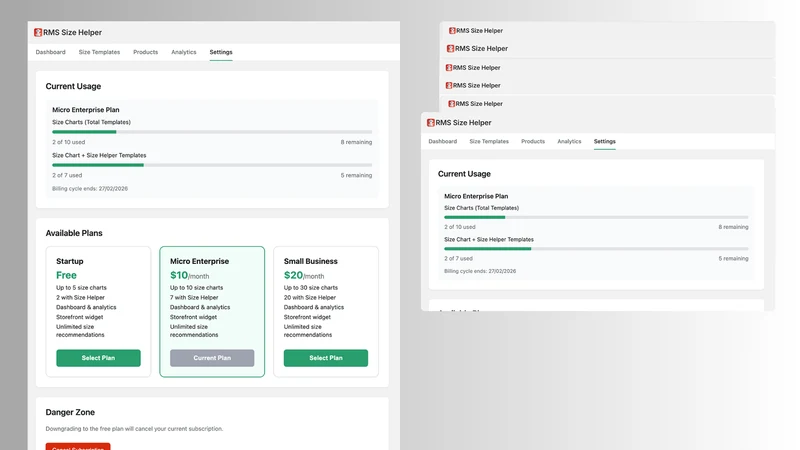The height and width of the screenshot is (450, 800).
Task: Click '8 remaining' in right window
Action: point(733,227)
